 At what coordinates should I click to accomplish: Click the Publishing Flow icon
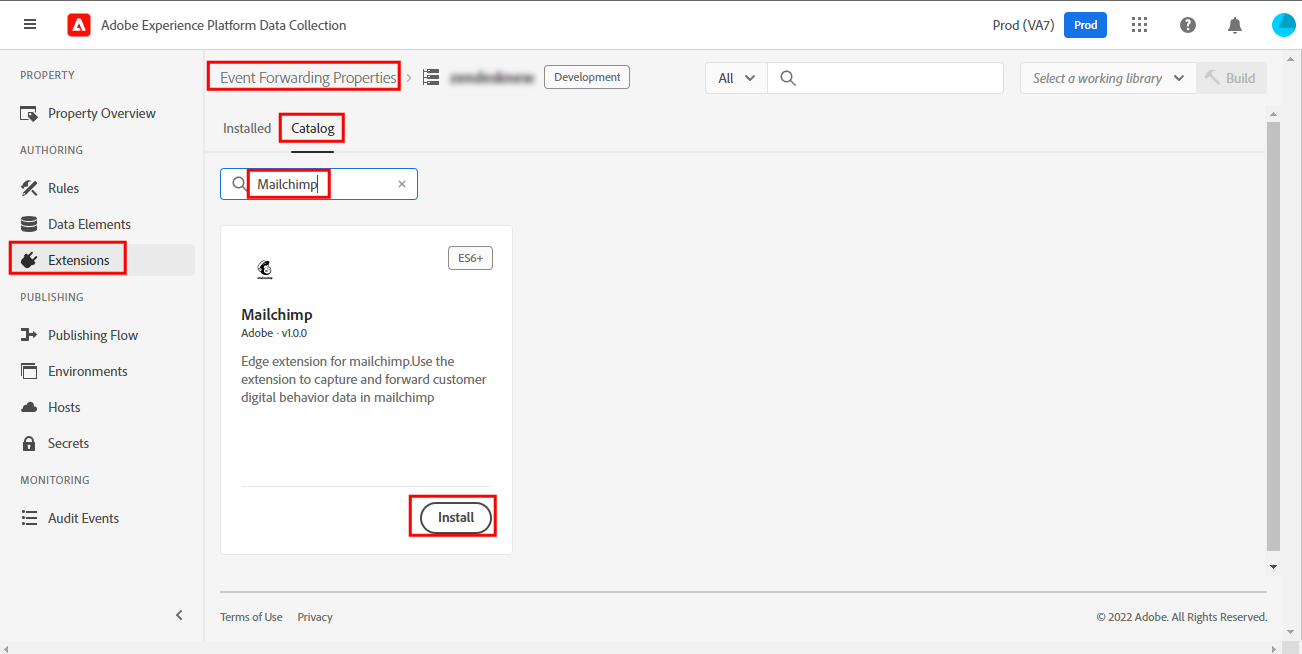tap(29, 335)
